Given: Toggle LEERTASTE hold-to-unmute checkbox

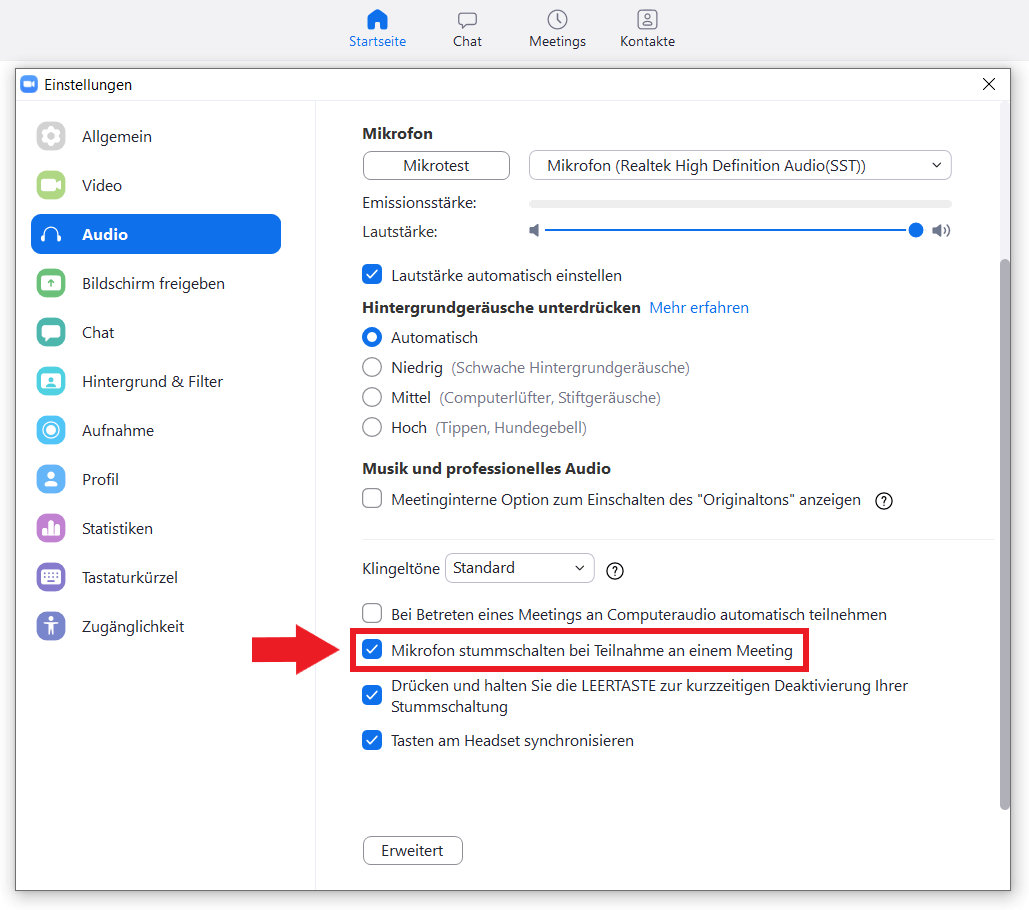Looking at the screenshot, I should click(x=372, y=695).
